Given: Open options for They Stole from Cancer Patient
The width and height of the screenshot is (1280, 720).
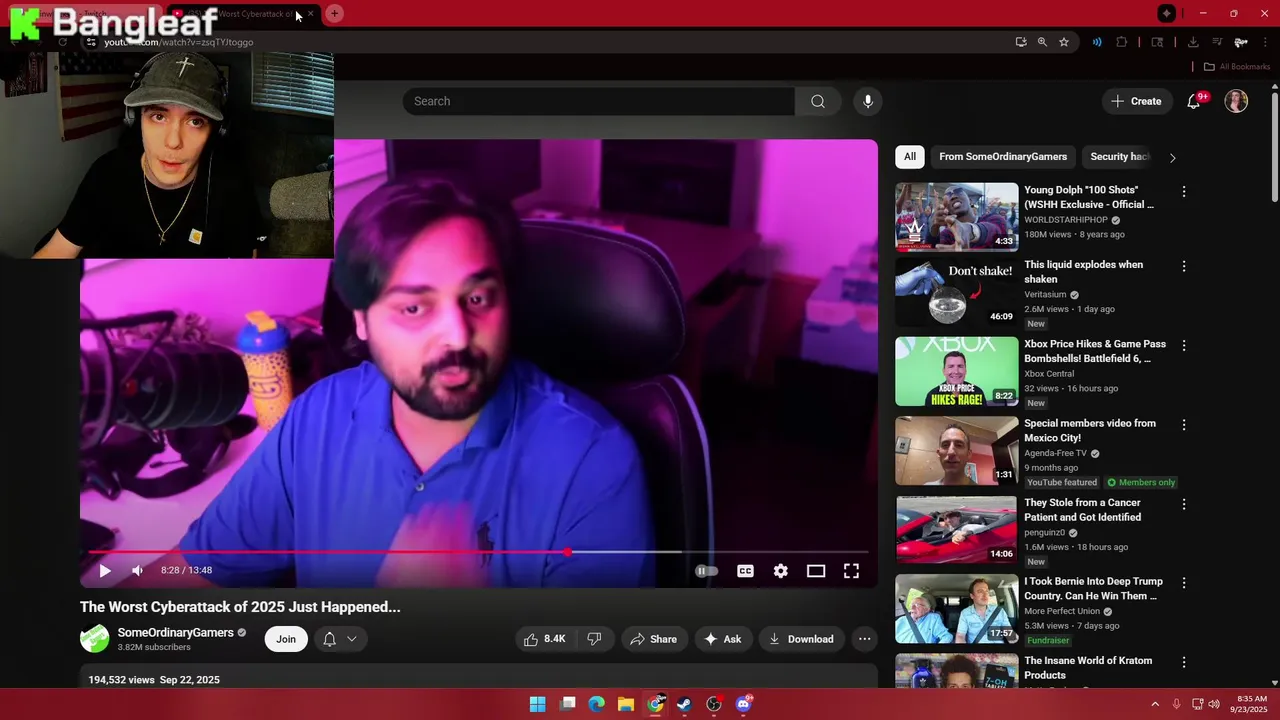Looking at the screenshot, I should [x=1184, y=504].
